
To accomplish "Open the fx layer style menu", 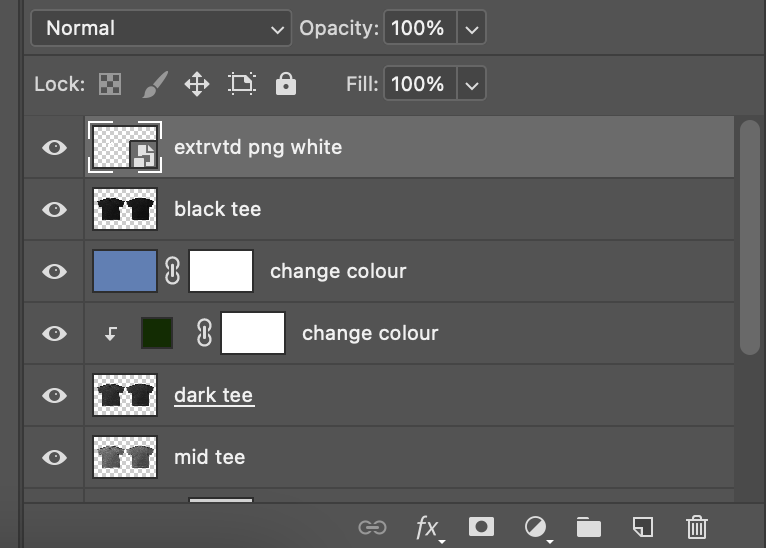I will (428, 526).
